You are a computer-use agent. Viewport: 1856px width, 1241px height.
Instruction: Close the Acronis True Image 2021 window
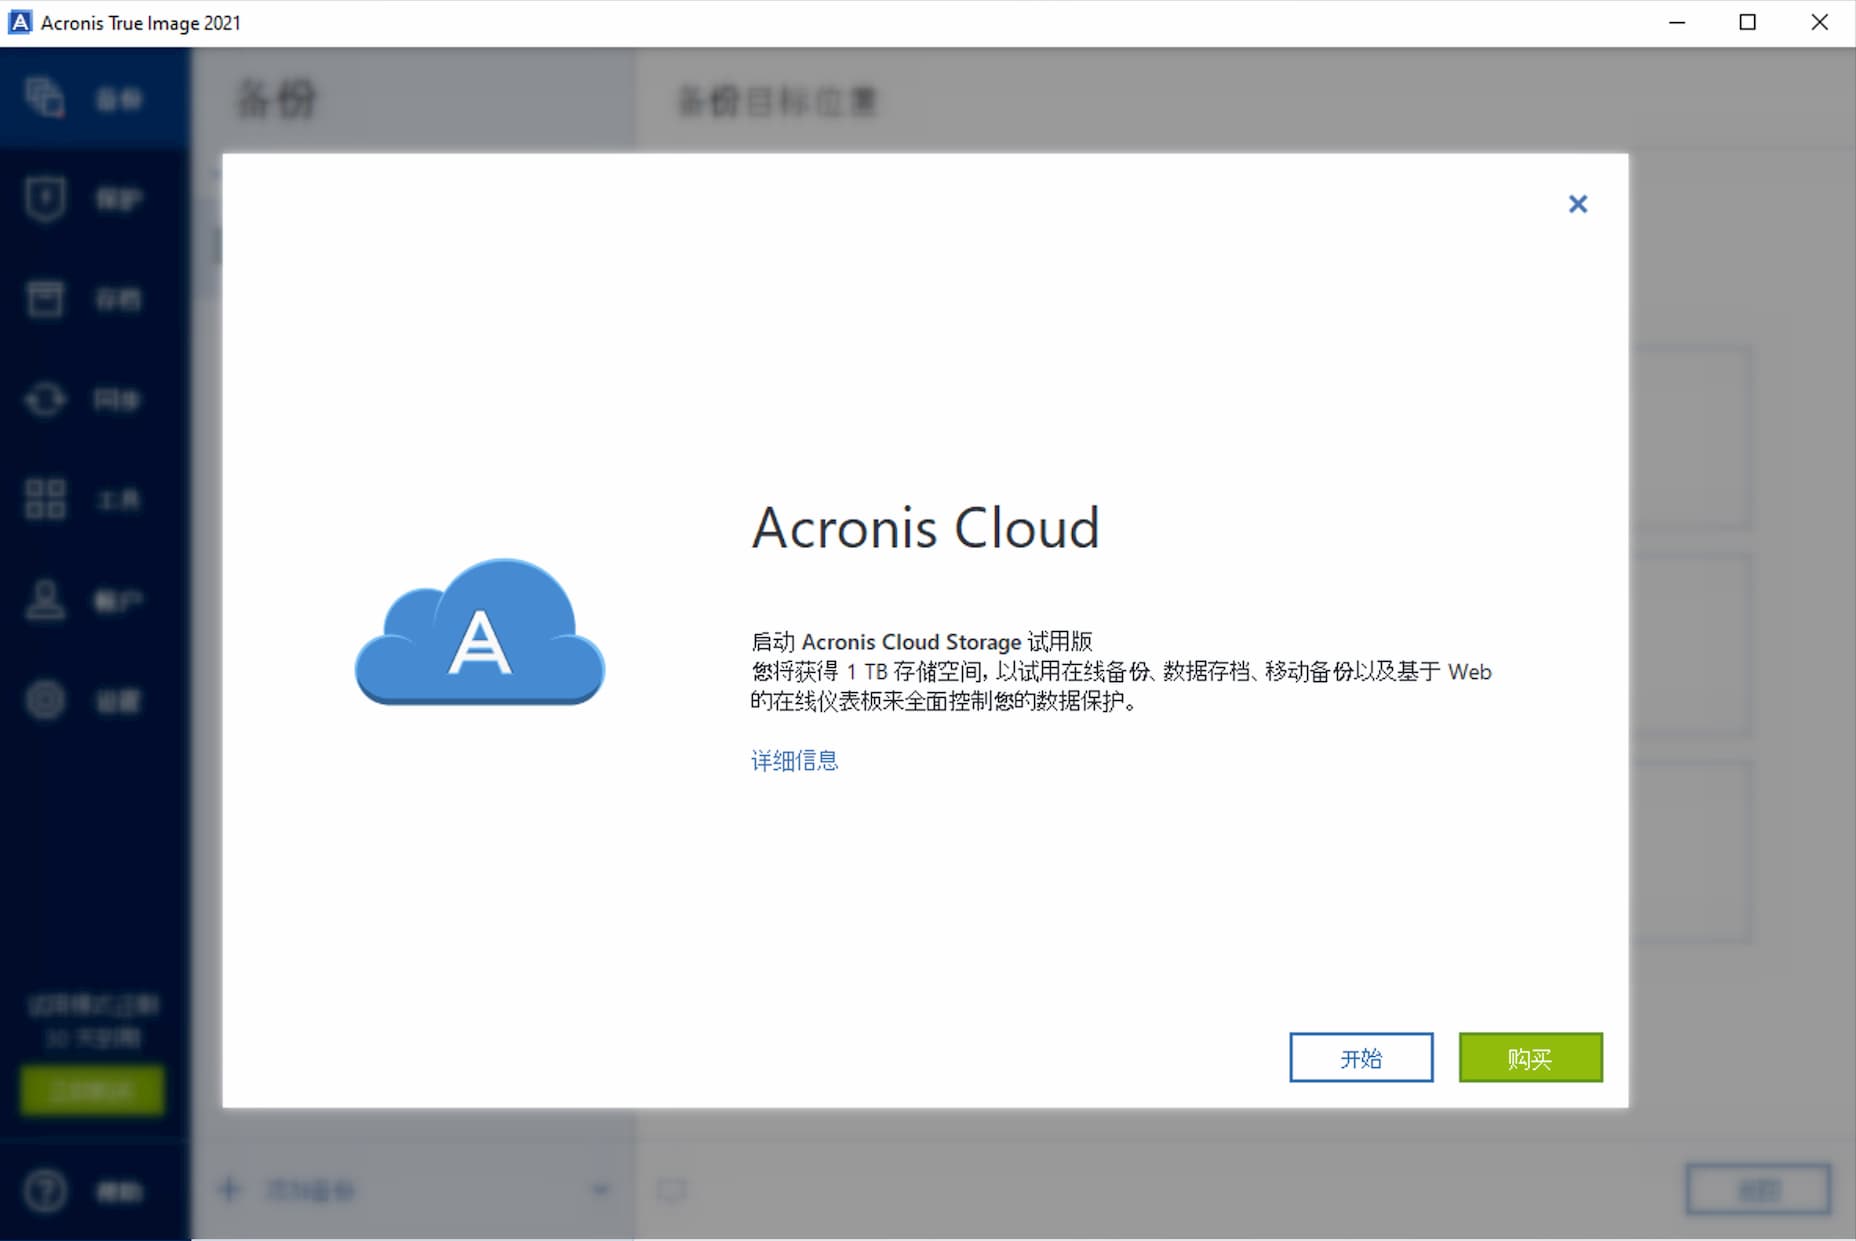click(x=1820, y=22)
